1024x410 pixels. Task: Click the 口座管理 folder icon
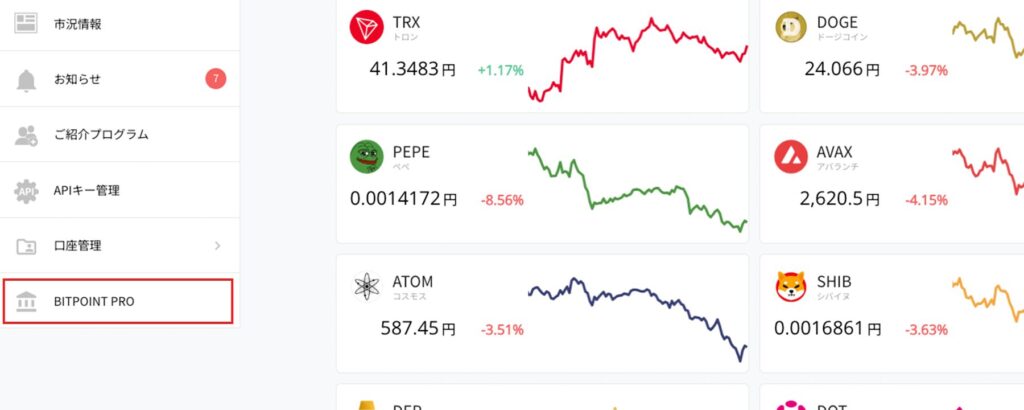click(27, 246)
